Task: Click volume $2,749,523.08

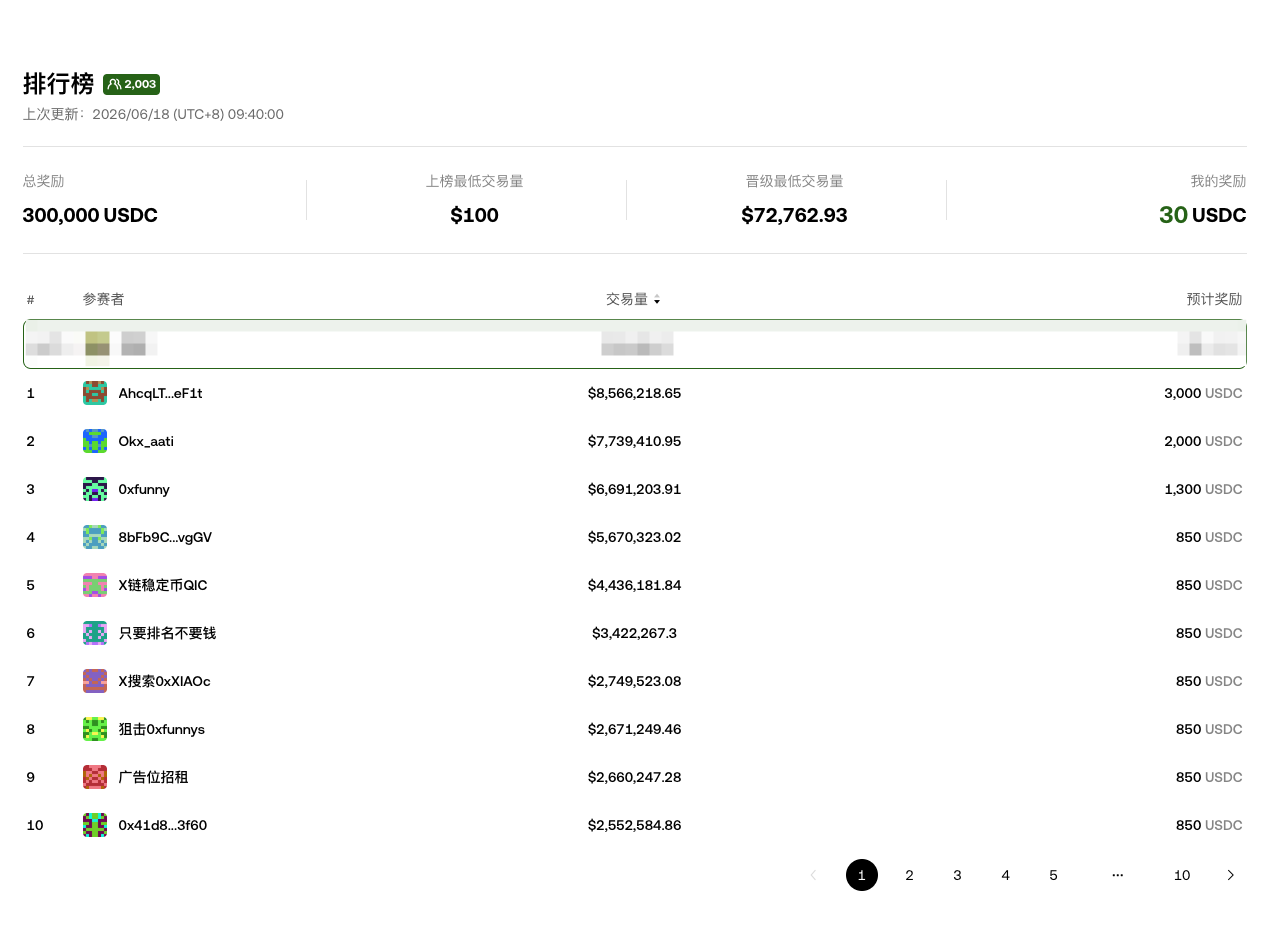Action: (634, 681)
